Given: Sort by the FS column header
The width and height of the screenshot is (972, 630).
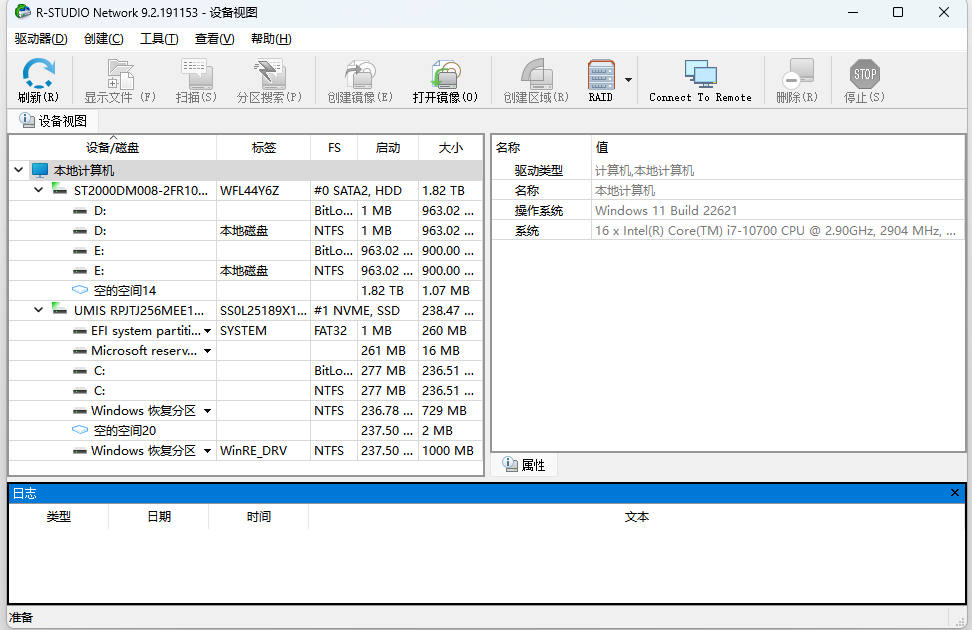Looking at the screenshot, I should click(334, 148).
